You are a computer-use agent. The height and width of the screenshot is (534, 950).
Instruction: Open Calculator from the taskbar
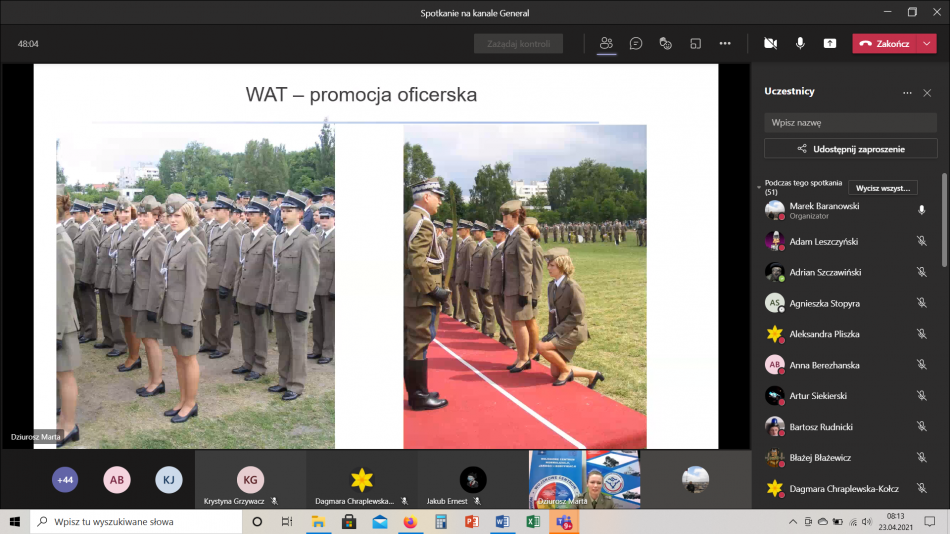[x=441, y=522]
